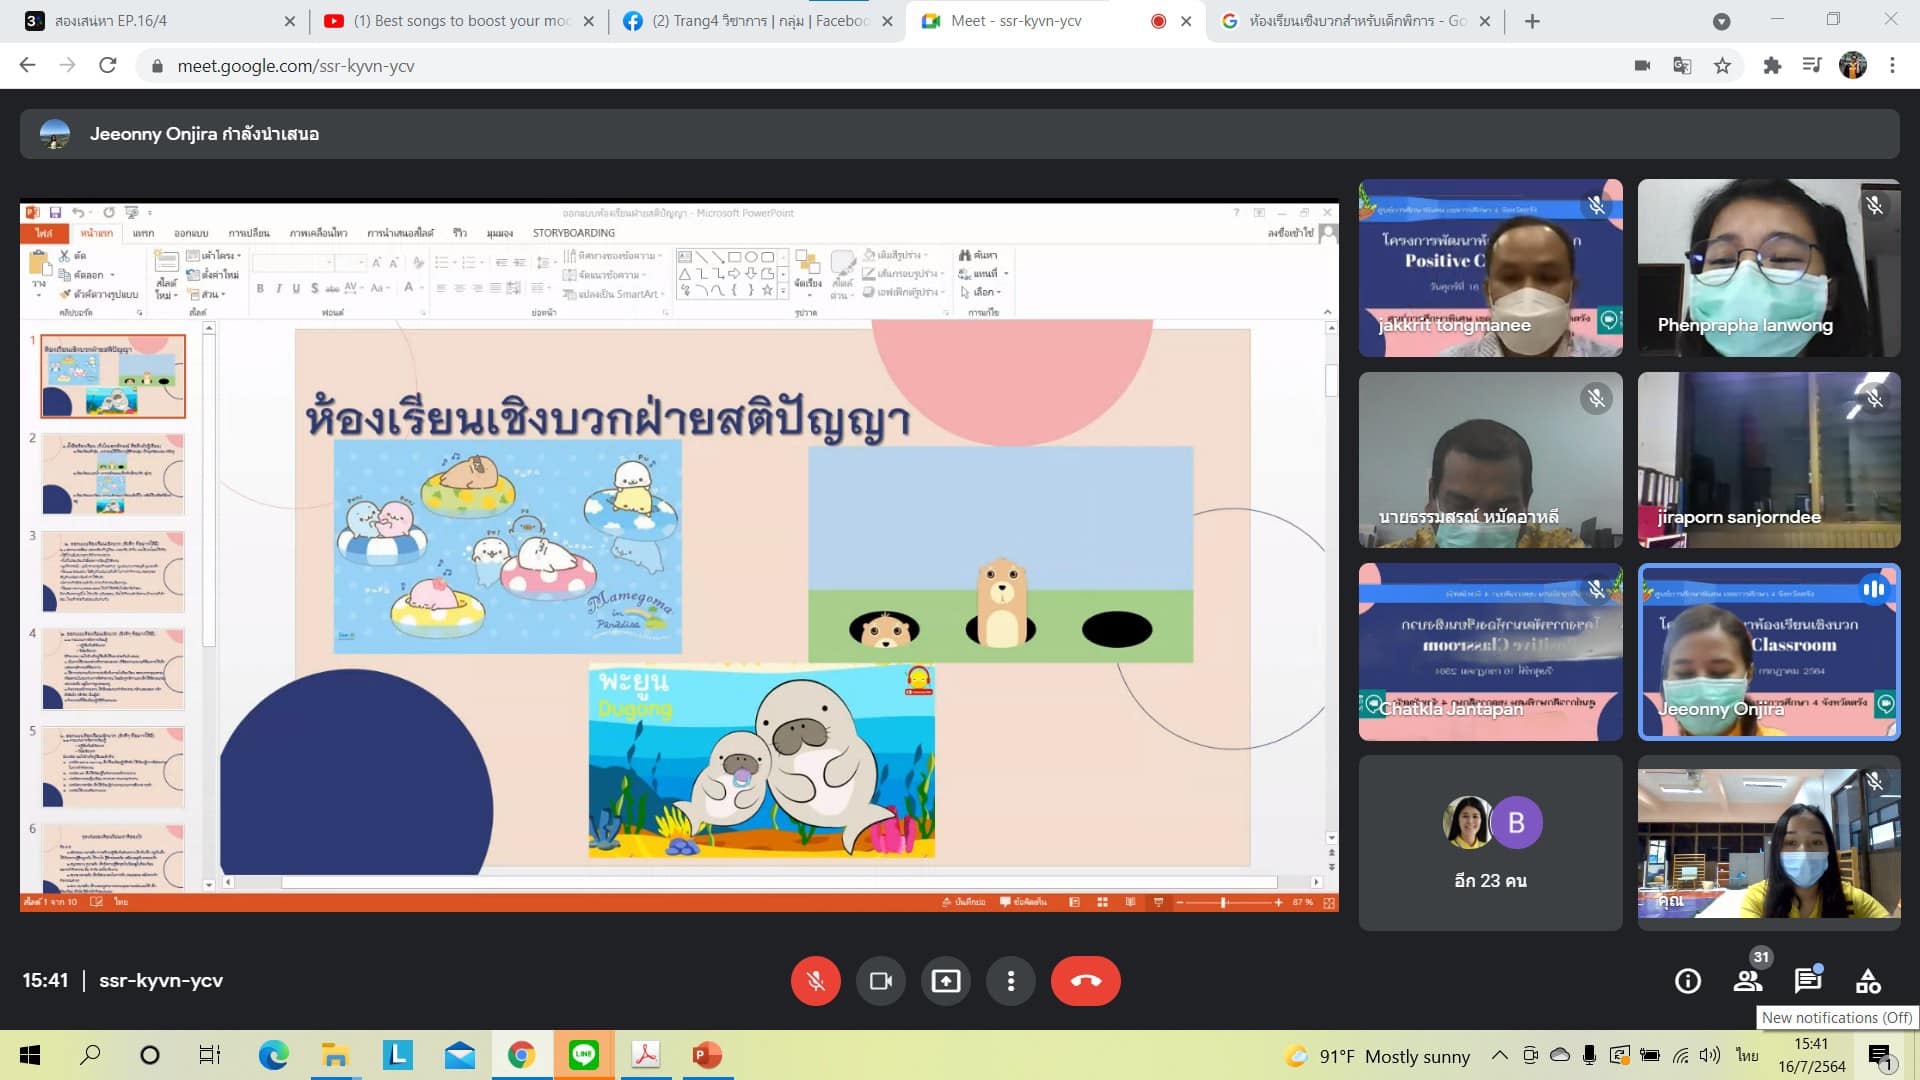The image size is (1920, 1080).
Task: Click slide sorter view icon in PowerPoint
Action: pos(1102,902)
